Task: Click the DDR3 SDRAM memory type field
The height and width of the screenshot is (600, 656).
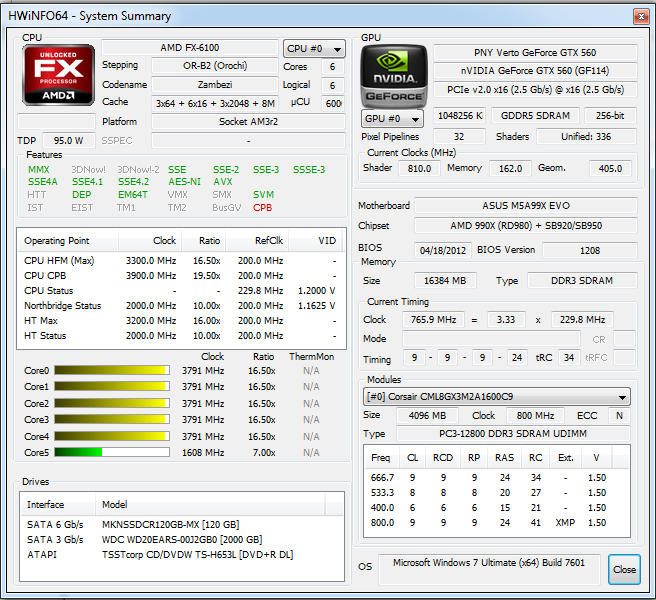Action: 582,280
